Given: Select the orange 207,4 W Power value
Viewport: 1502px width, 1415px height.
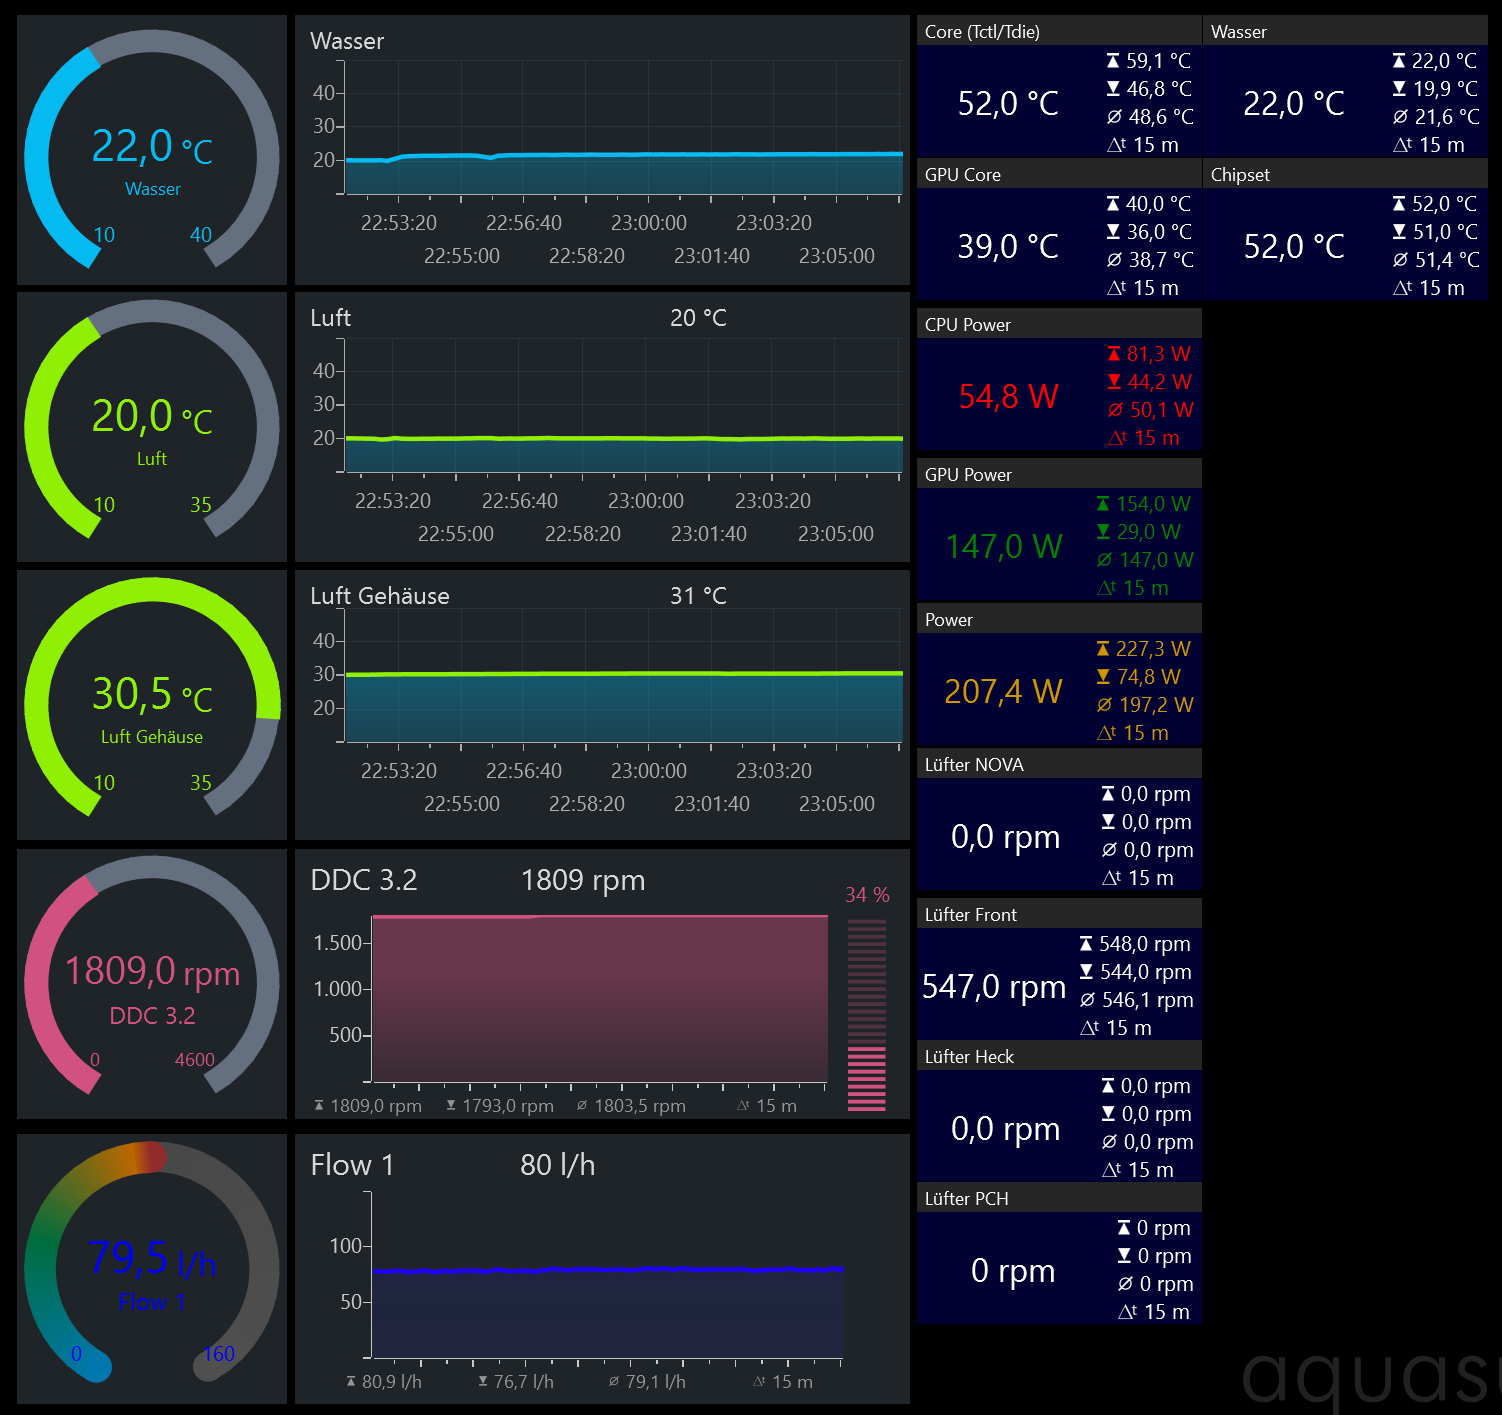Looking at the screenshot, I should [x=1003, y=691].
